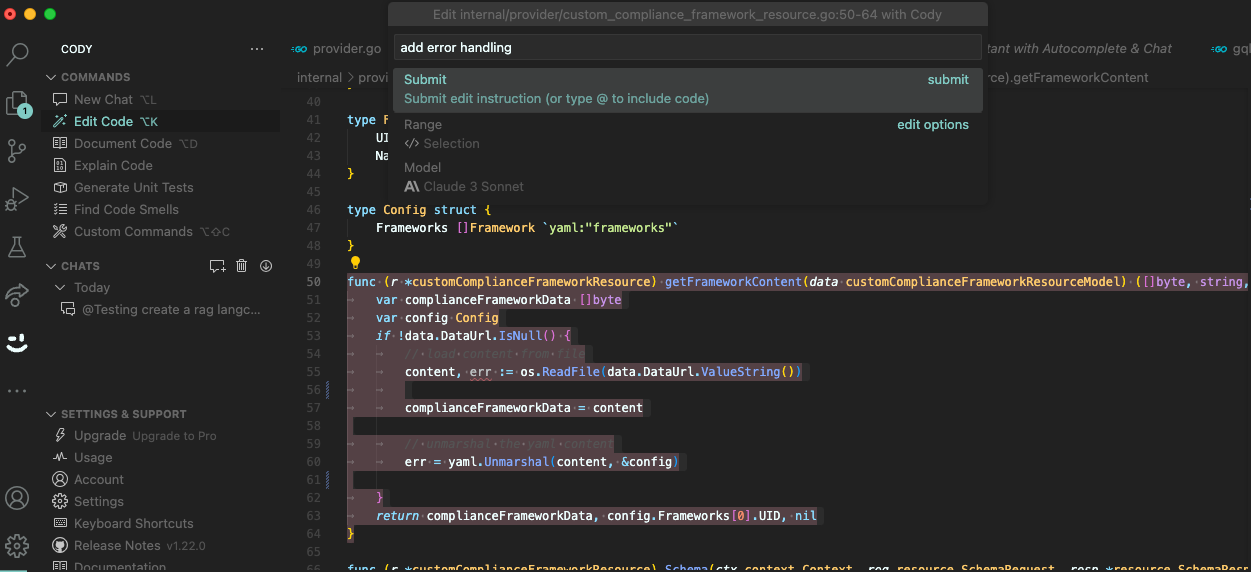Click line number 63 in gutter

click(x=314, y=516)
